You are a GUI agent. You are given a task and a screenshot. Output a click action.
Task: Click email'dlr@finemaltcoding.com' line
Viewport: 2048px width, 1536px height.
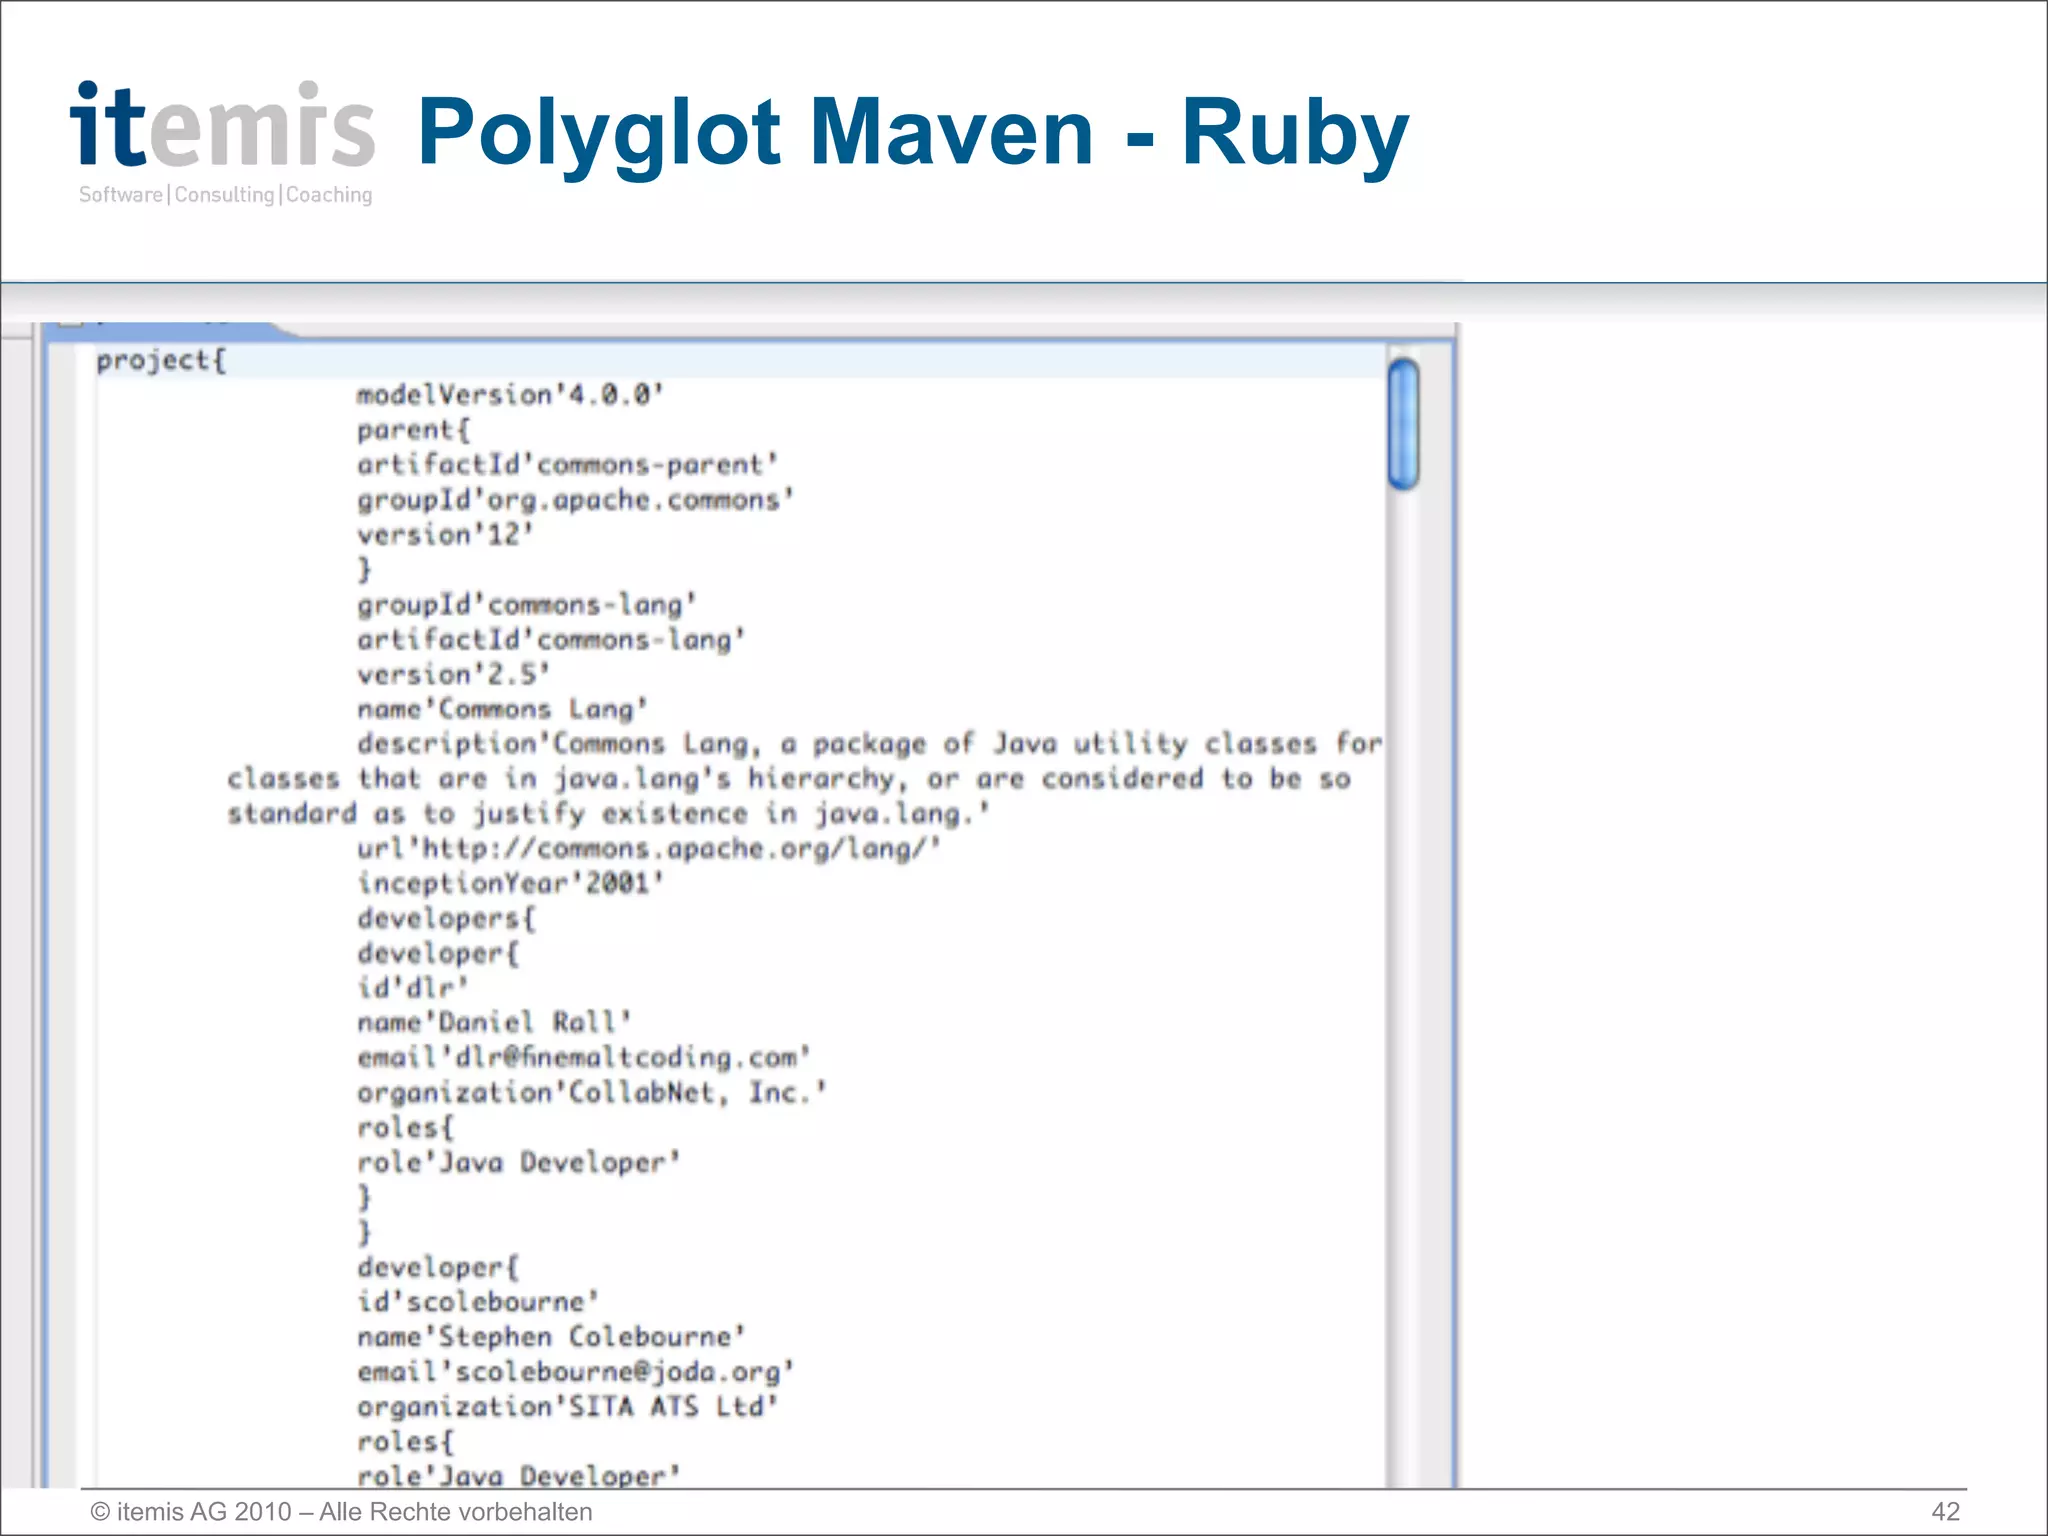[583, 1058]
